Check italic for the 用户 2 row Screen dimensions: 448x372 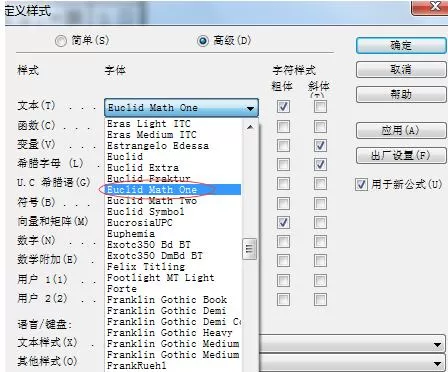320,299
